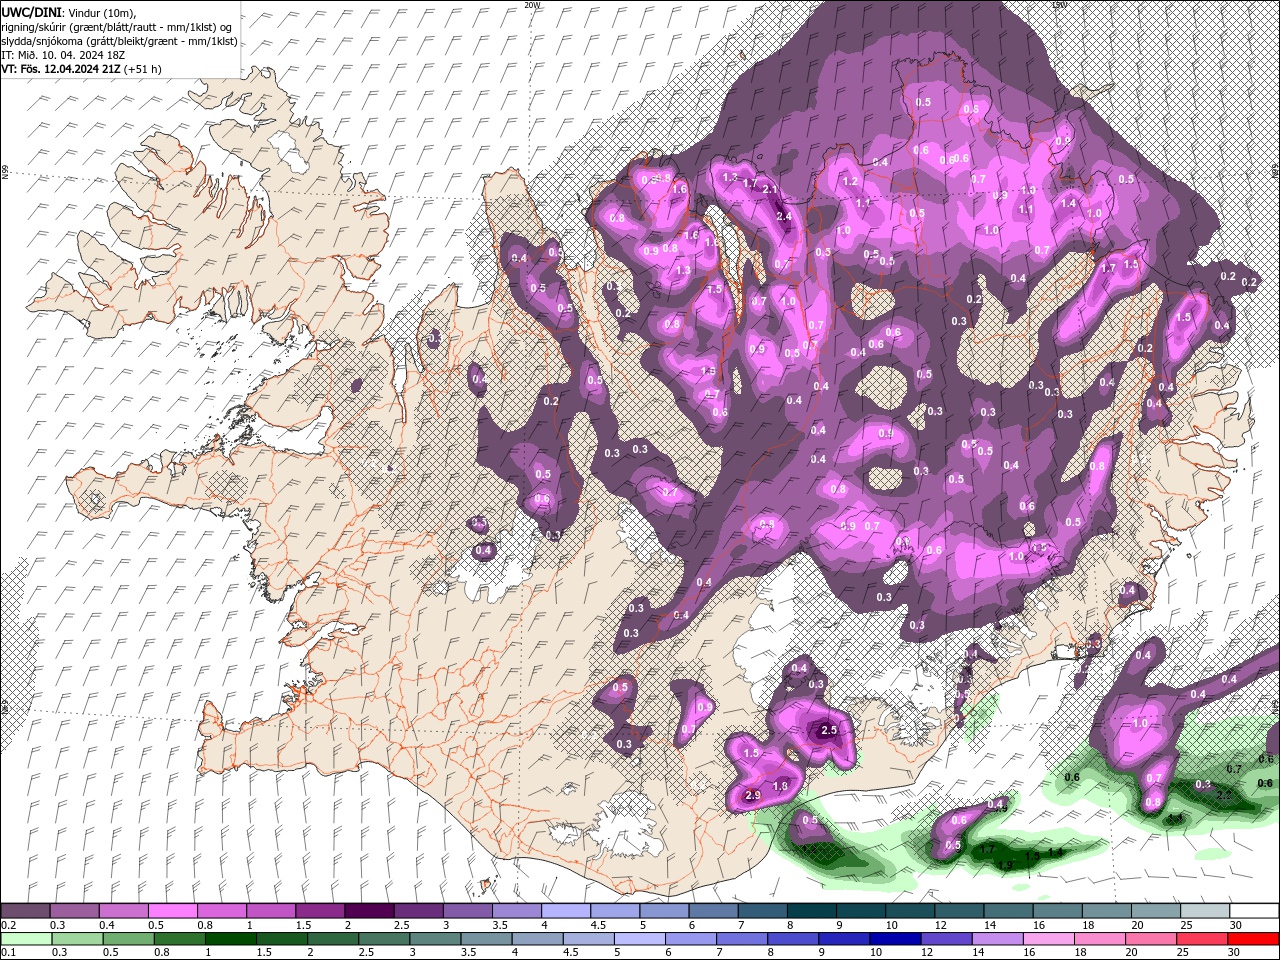Choose the violet rain swatch labelled 12
The image size is (1280, 960).
[947, 939]
